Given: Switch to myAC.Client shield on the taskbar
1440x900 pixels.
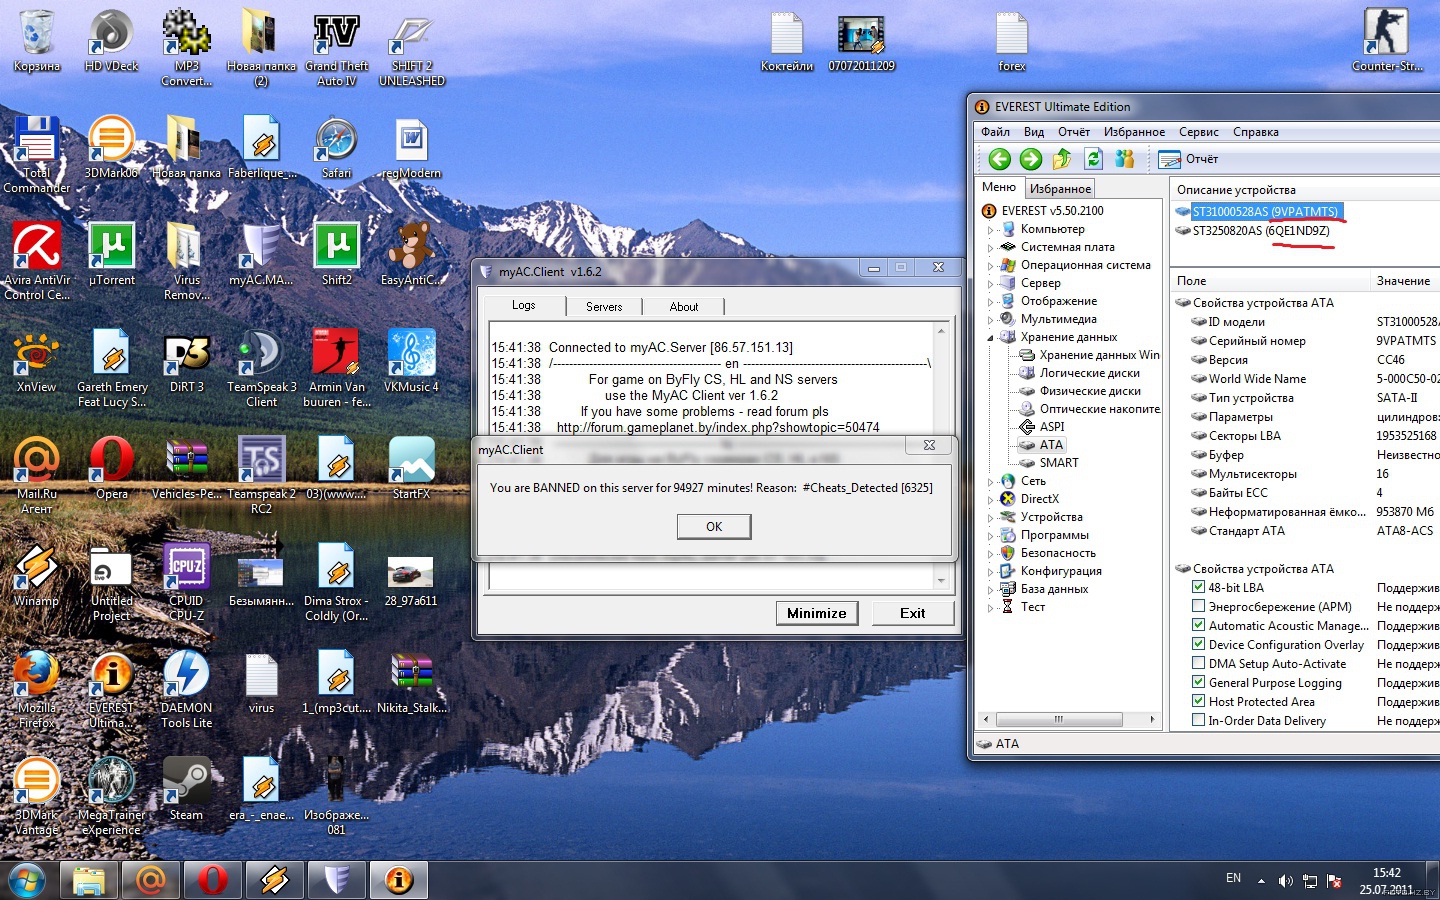Looking at the screenshot, I should [x=336, y=880].
